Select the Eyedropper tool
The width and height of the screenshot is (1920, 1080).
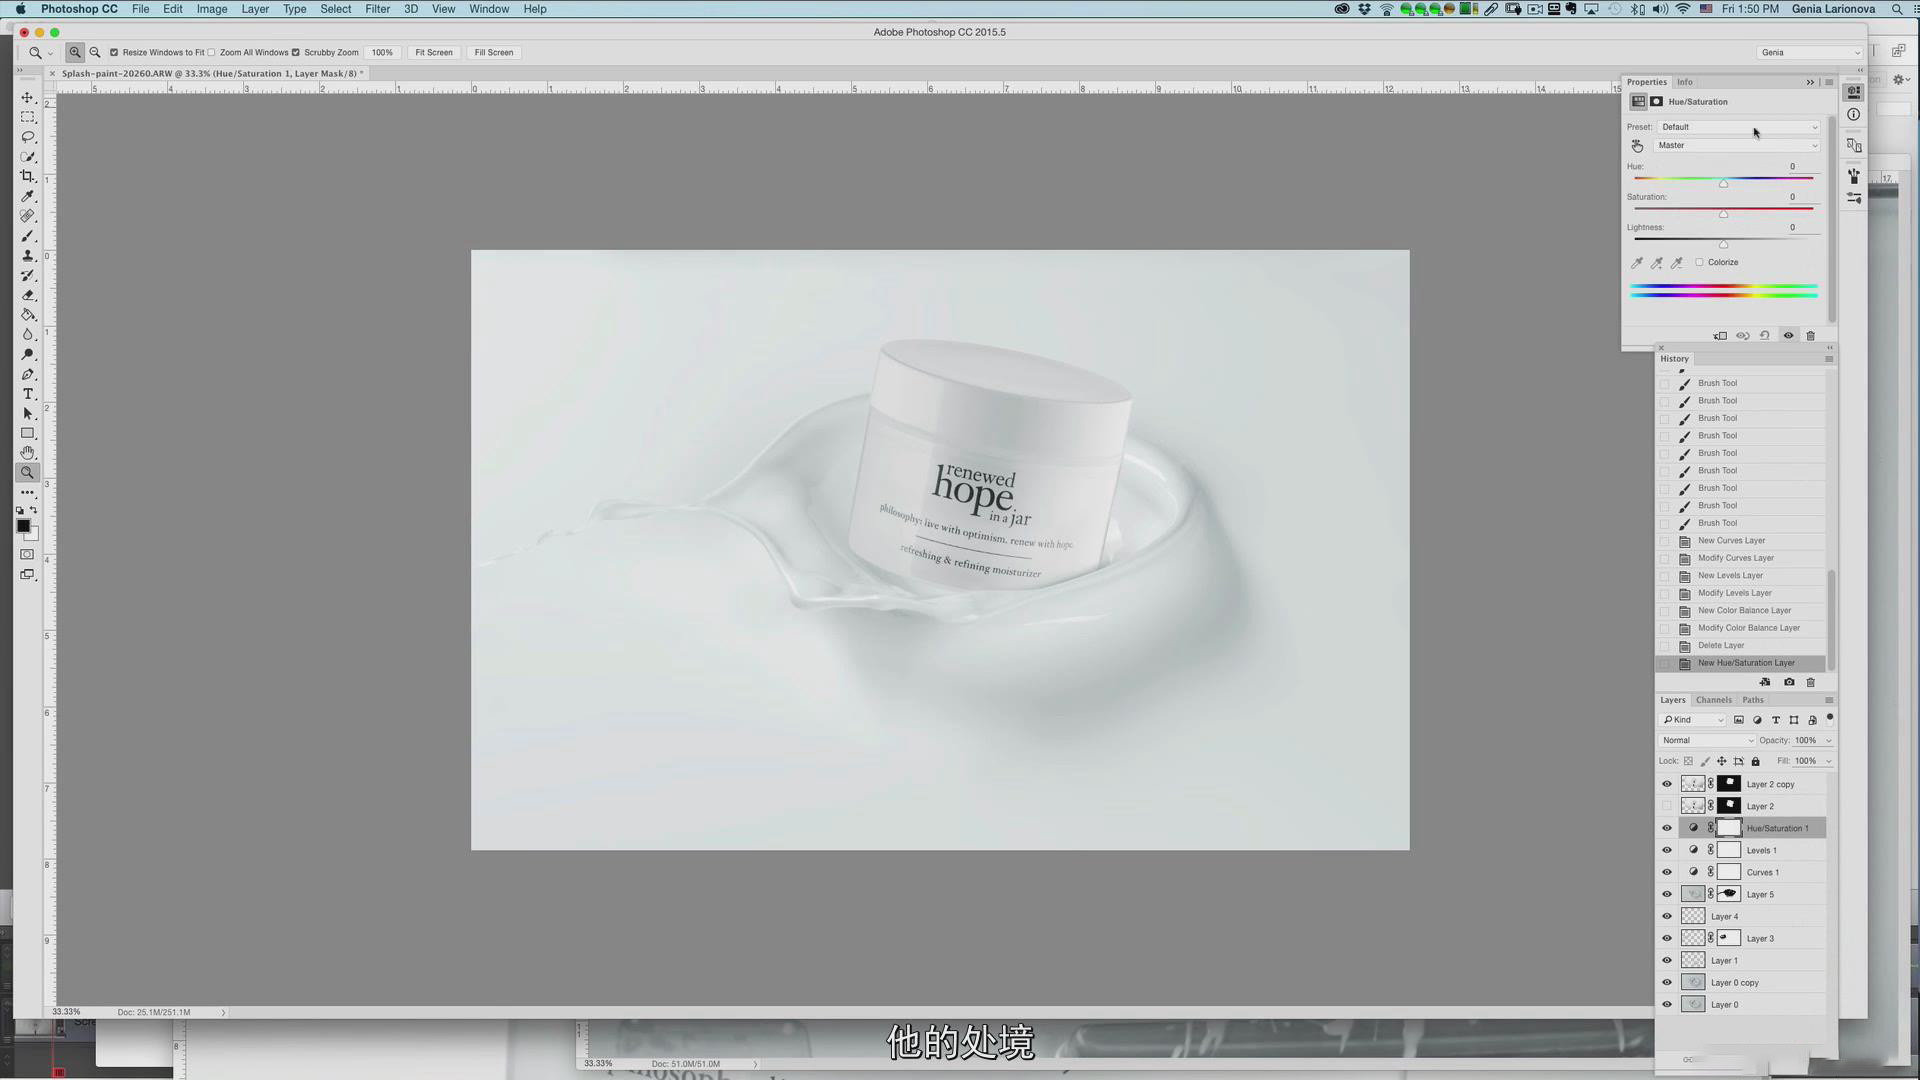[x=28, y=196]
